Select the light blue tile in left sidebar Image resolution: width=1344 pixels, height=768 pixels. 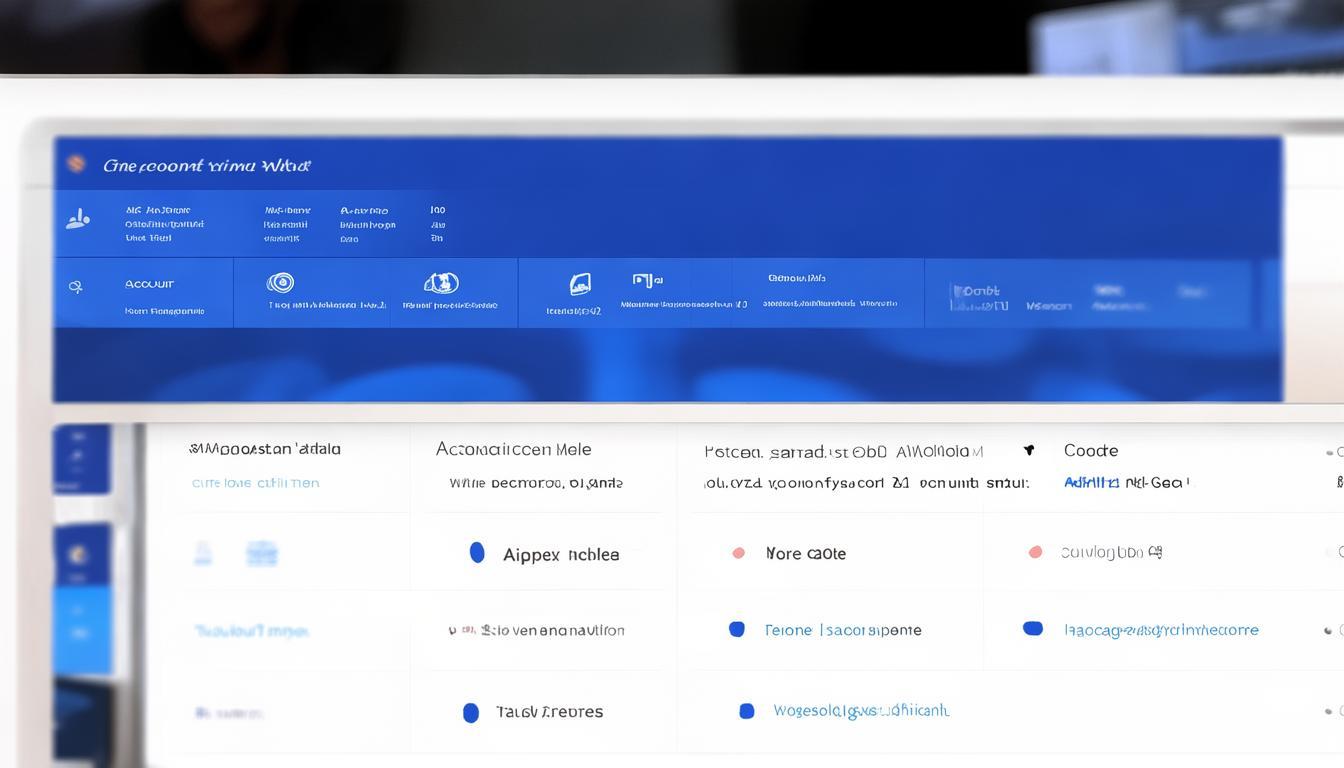(x=82, y=630)
